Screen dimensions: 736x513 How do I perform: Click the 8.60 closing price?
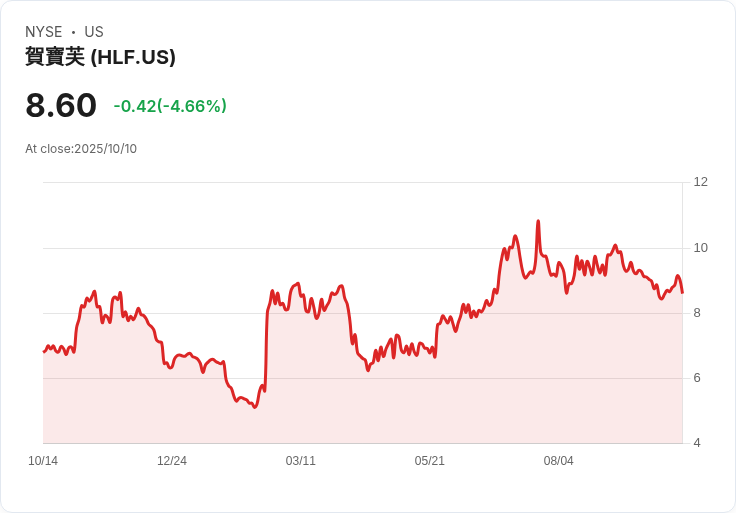tap(61, 105)
